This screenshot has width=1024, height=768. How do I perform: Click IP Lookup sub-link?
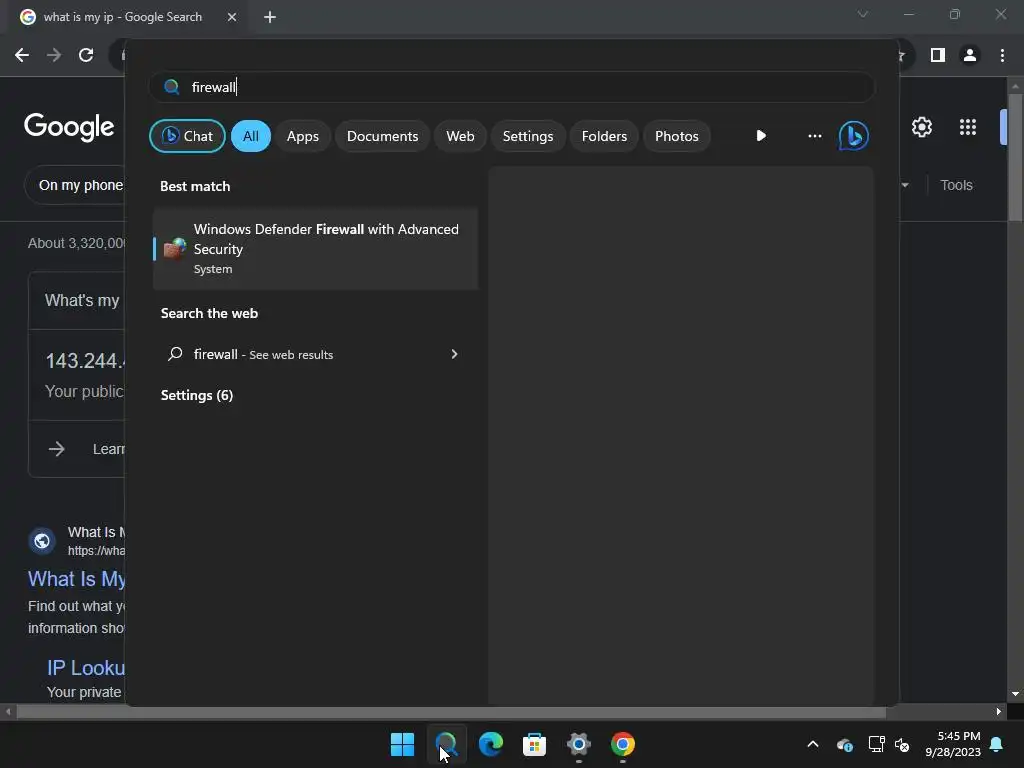[86, 667]
